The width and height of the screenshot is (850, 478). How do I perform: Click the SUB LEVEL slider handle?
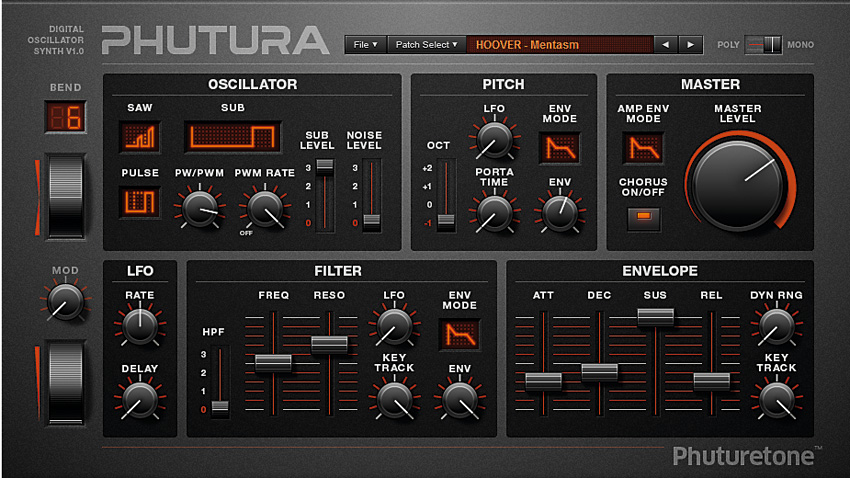click(325, 166)
